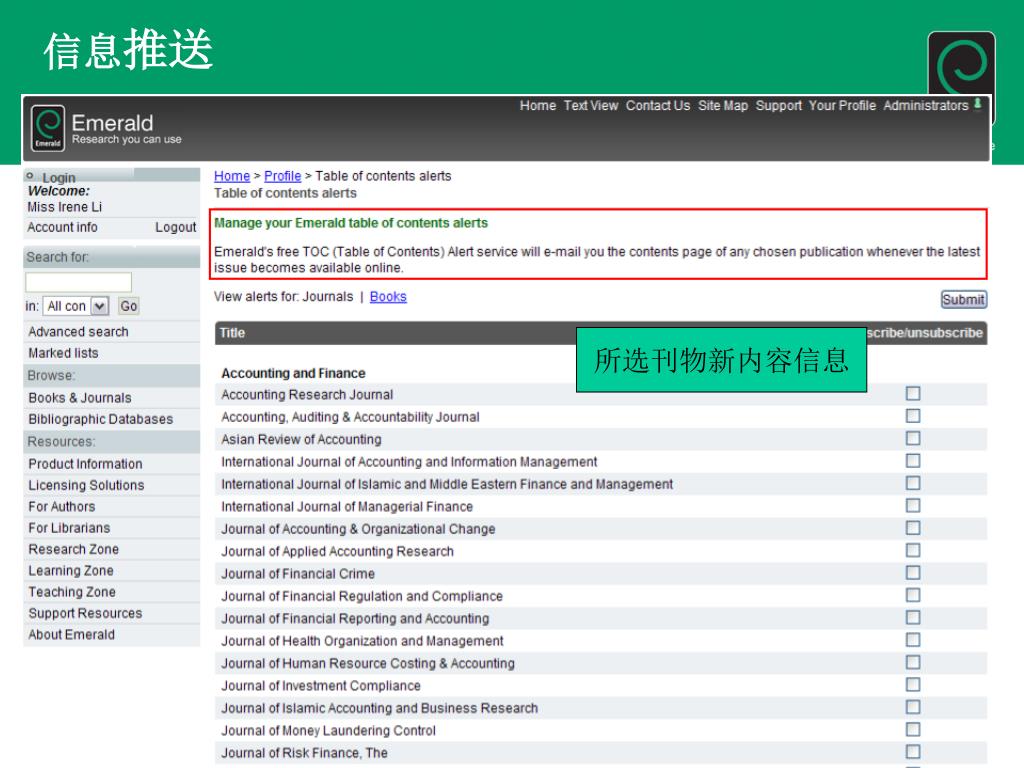Click the Logout link
Screen dimensions: 1024x768
(175, 227)
